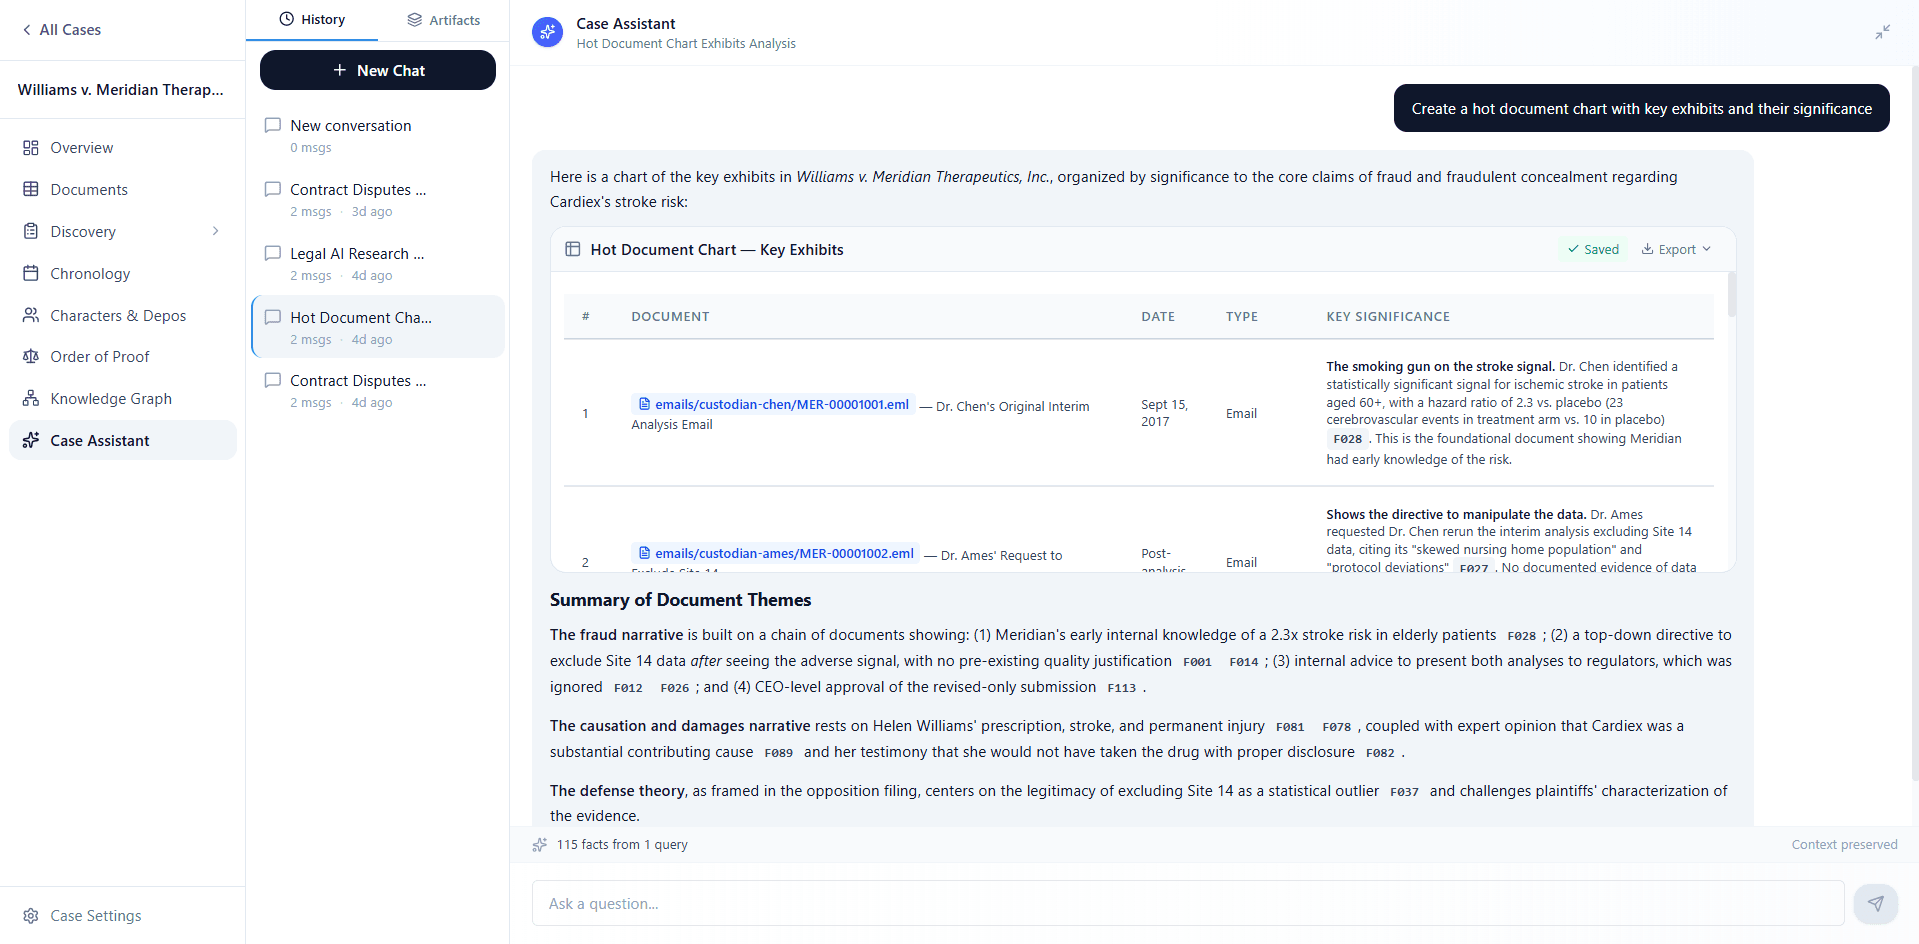Click the send message paper plane icon
Viewport: 1919px width, 944px height.
pos(1875,903)
